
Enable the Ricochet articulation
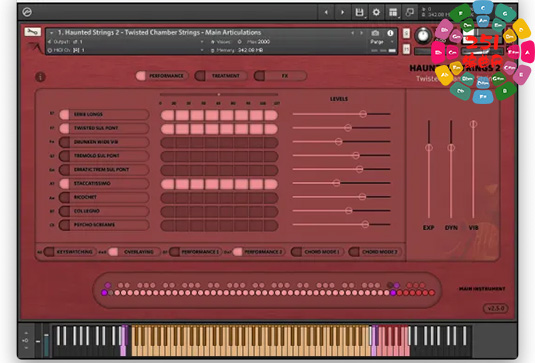click(104, 197)
